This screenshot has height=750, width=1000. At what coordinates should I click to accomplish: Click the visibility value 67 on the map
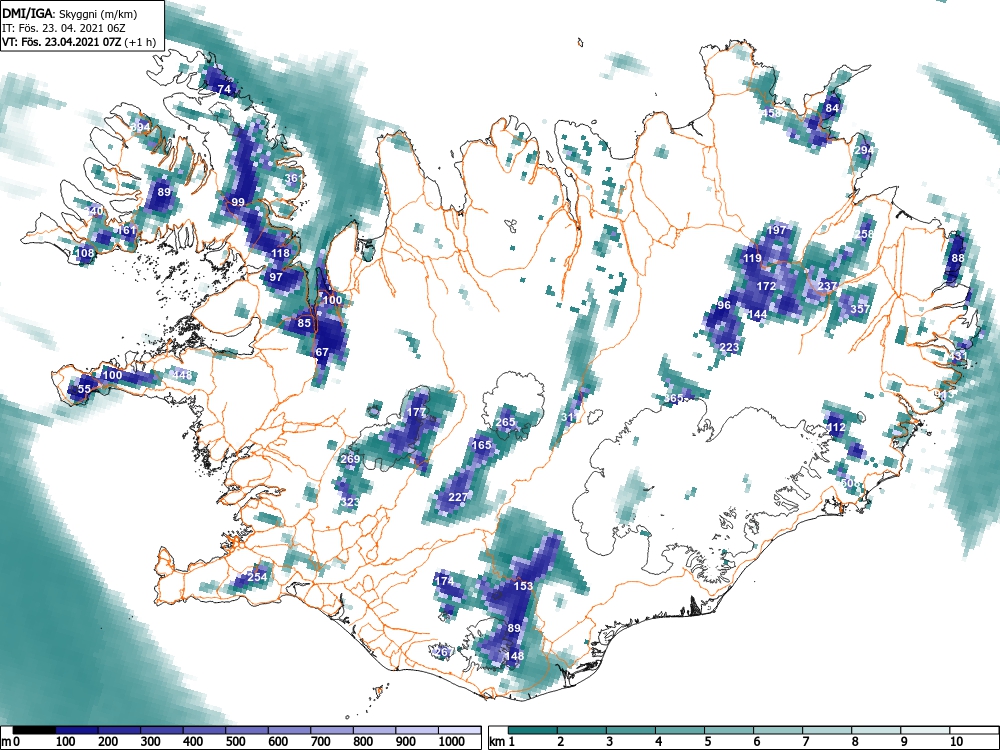pyautogui.click(x=322, y=351)
